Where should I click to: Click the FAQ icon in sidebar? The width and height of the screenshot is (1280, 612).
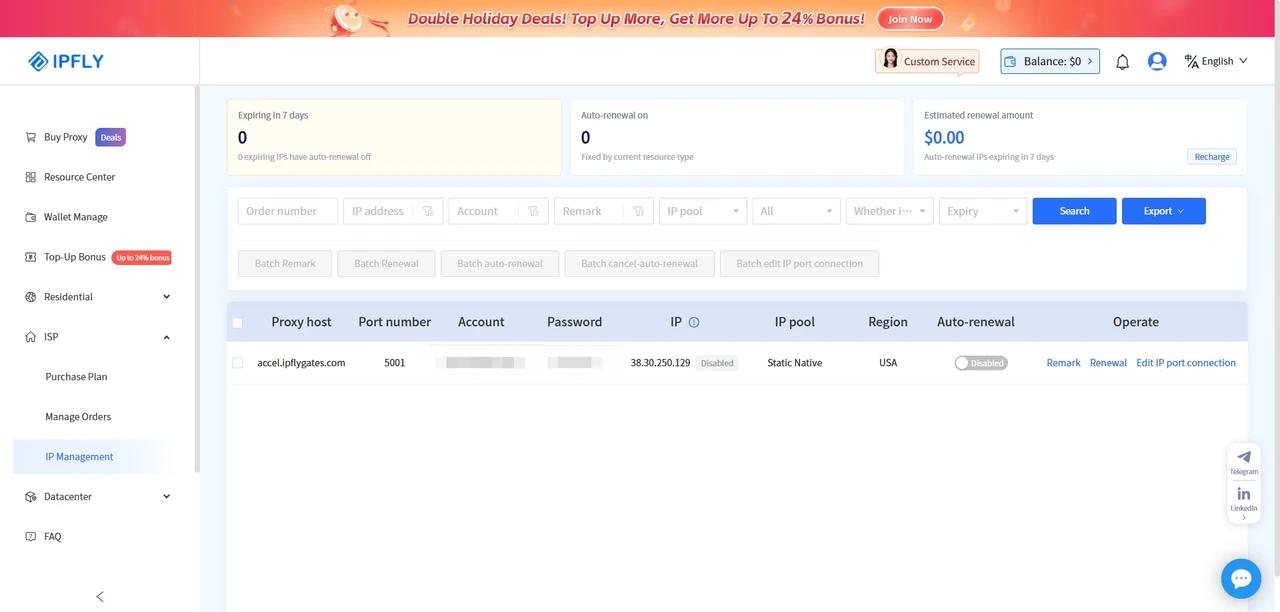[x=30, y=537]
